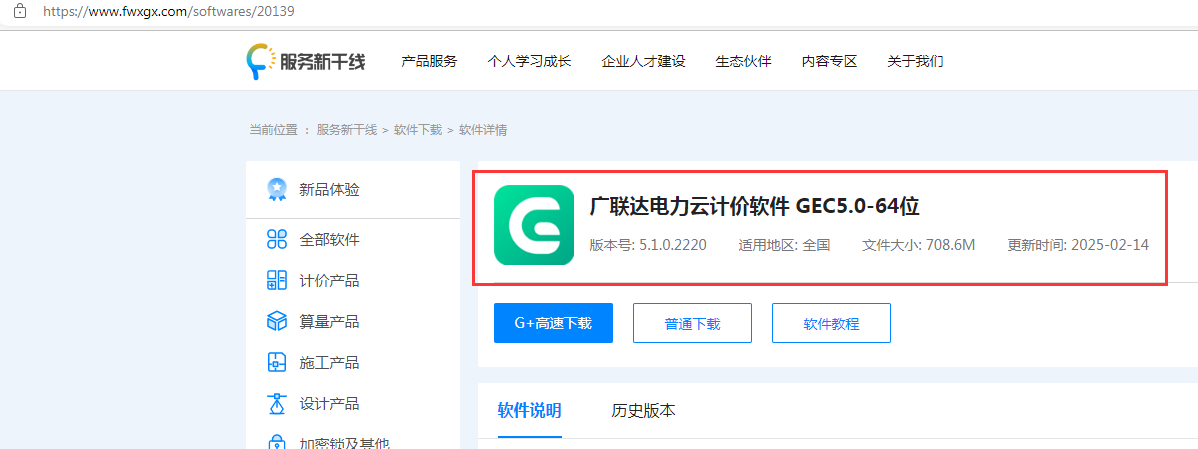Click the 新品体验 medal icon

click(x=277, y=189)
